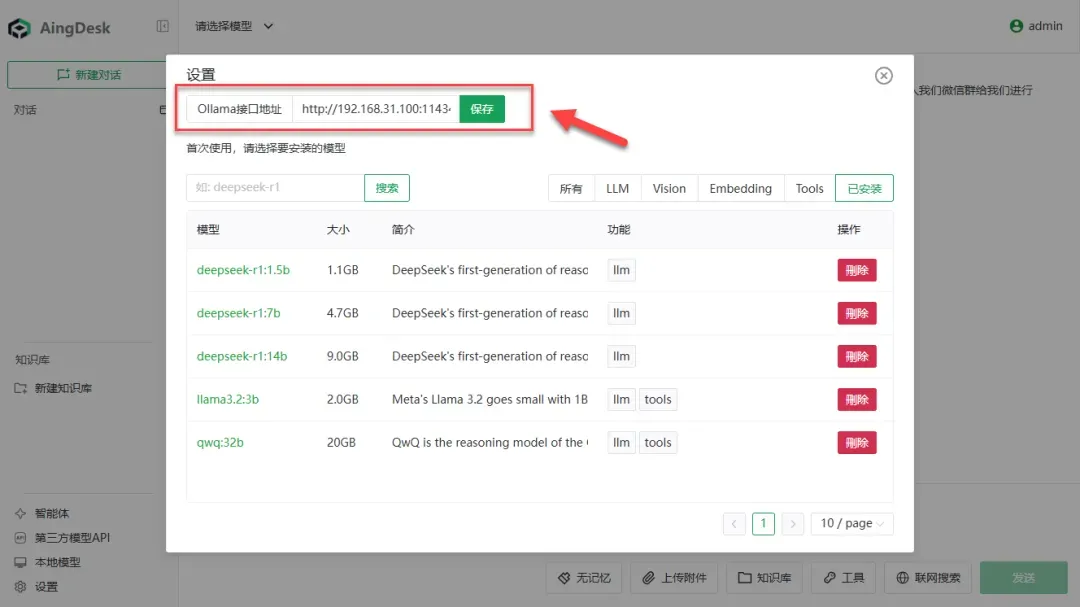Go to the previous page arrow
Screen dimensions: 1080x607
pos(734,524)
